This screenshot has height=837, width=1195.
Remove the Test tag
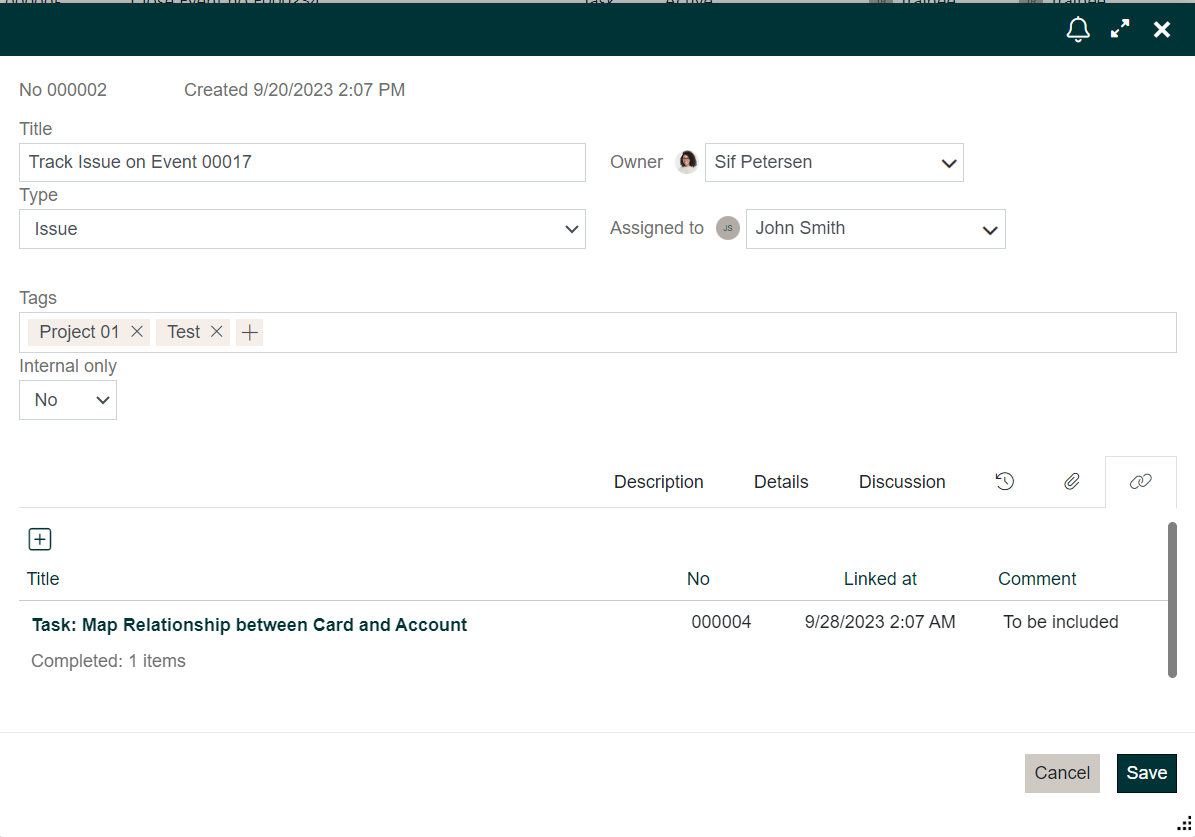216,332
